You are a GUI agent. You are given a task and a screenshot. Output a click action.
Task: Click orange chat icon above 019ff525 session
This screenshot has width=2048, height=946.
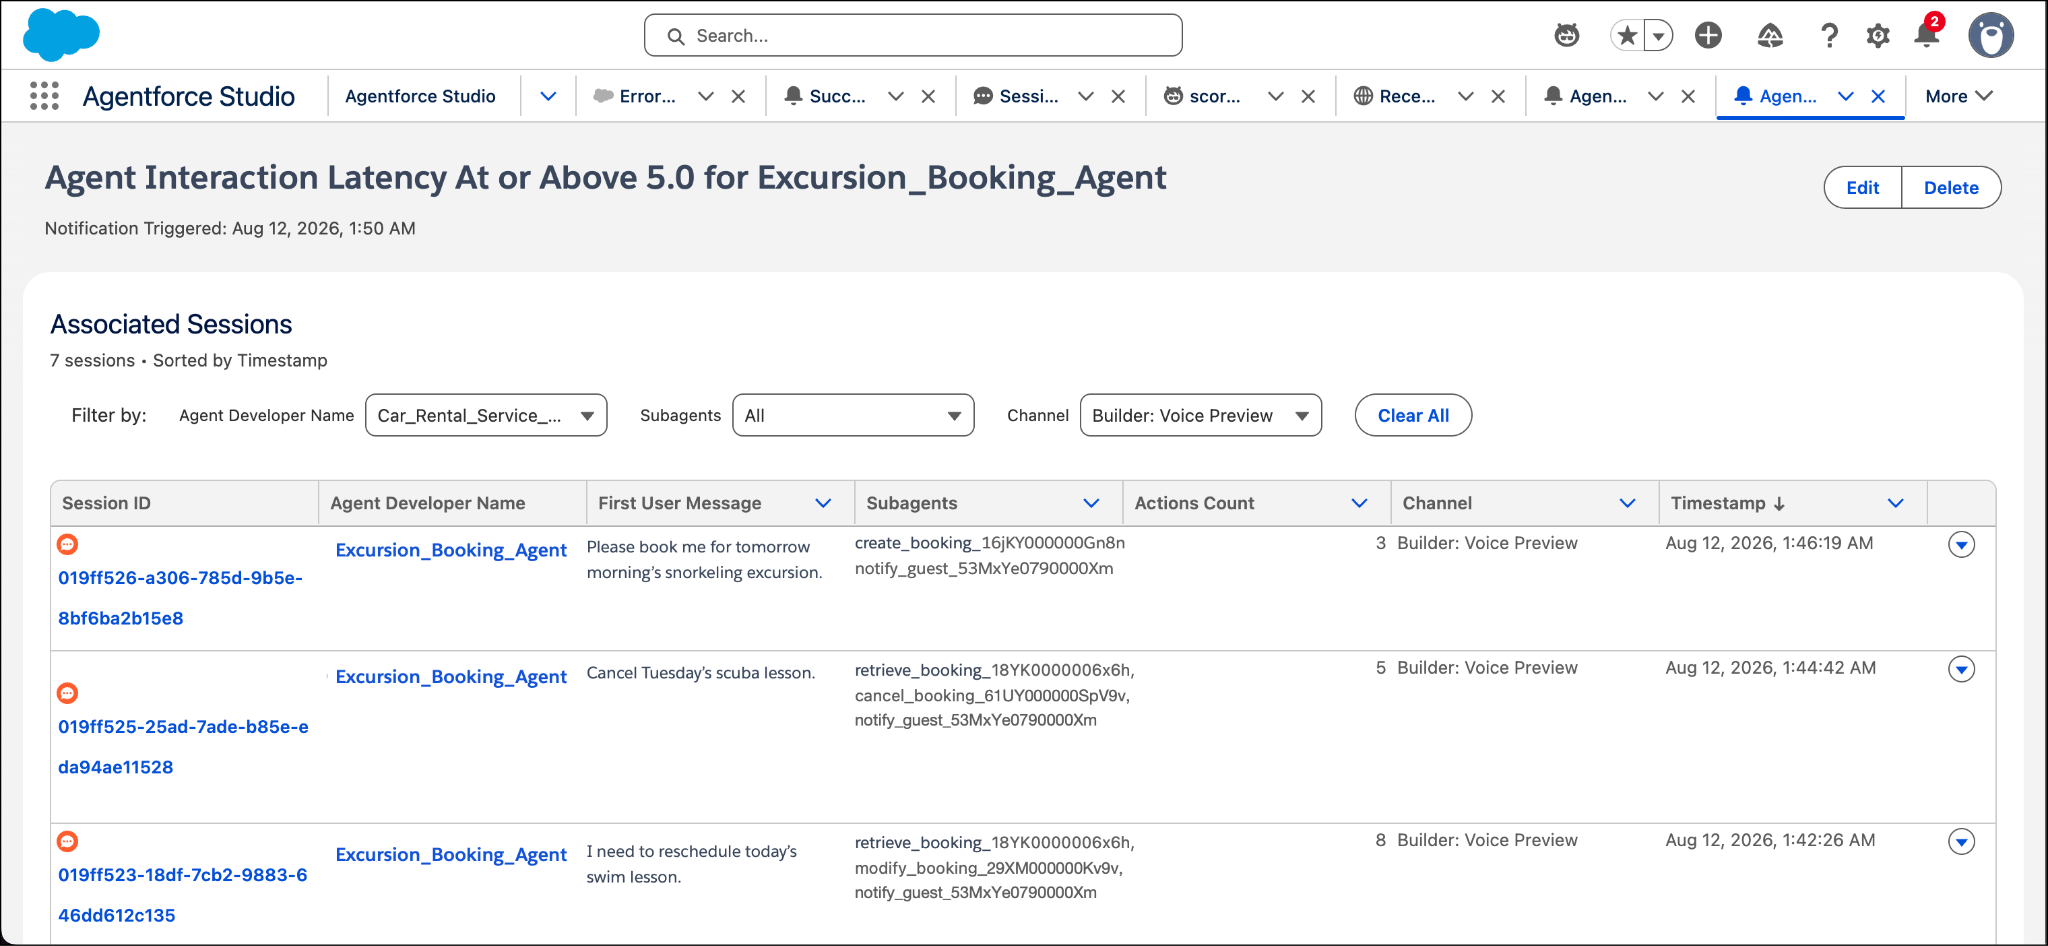click(67, 693)
